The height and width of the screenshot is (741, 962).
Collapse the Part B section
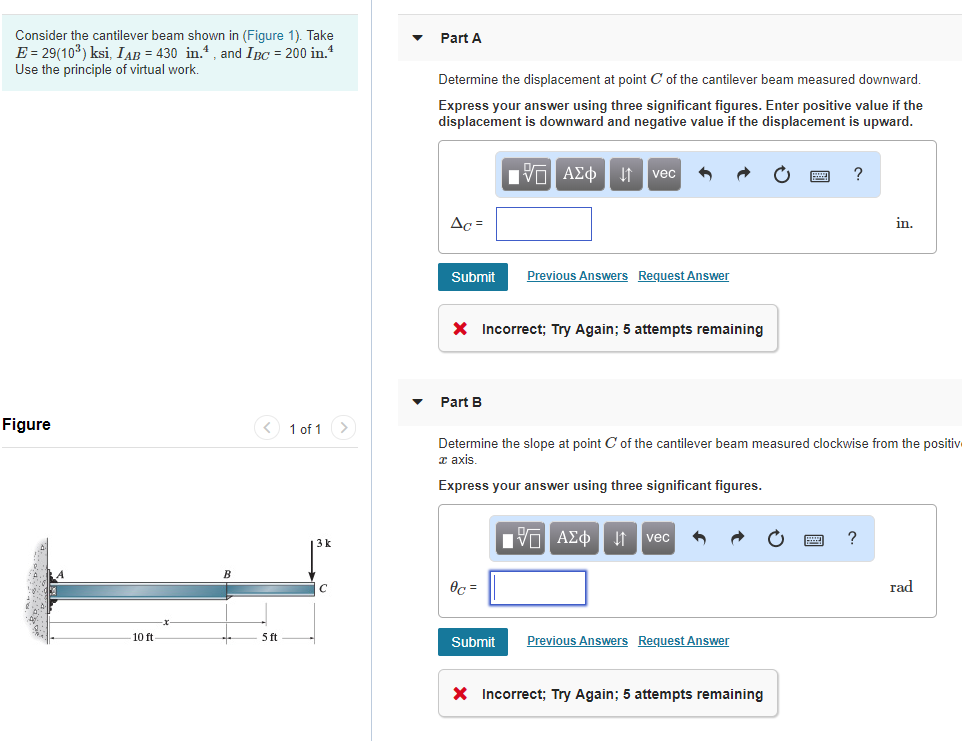[418, 402]
